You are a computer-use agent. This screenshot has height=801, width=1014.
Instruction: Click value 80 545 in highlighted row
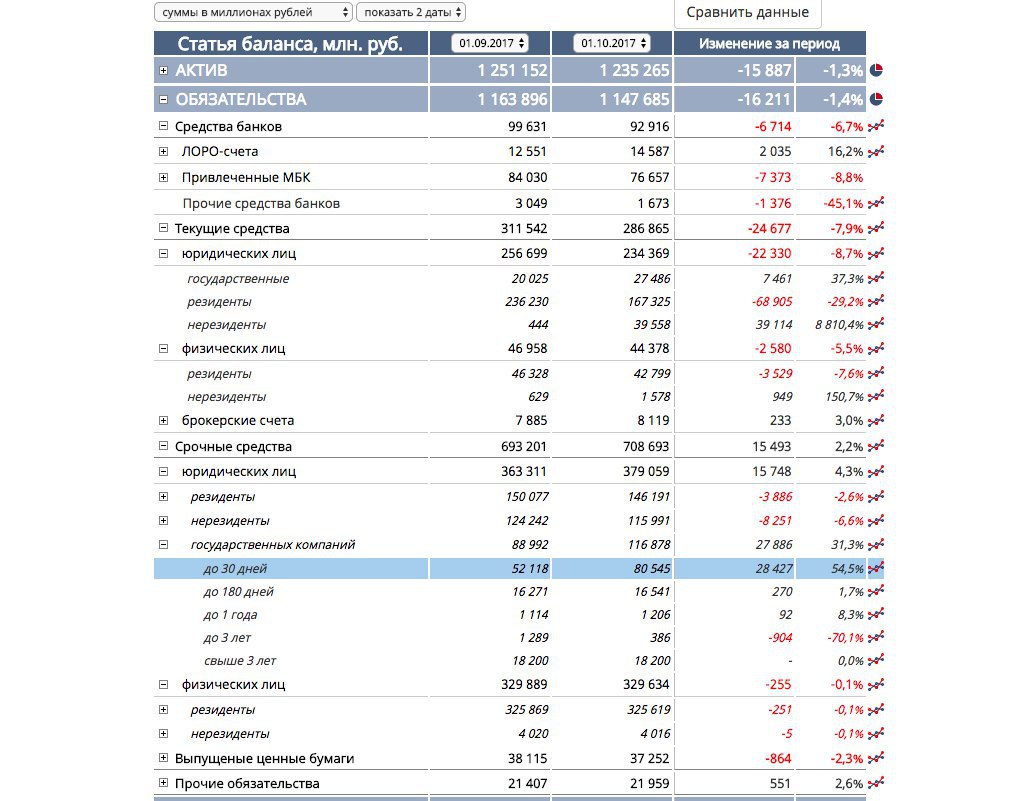[652, 569]
